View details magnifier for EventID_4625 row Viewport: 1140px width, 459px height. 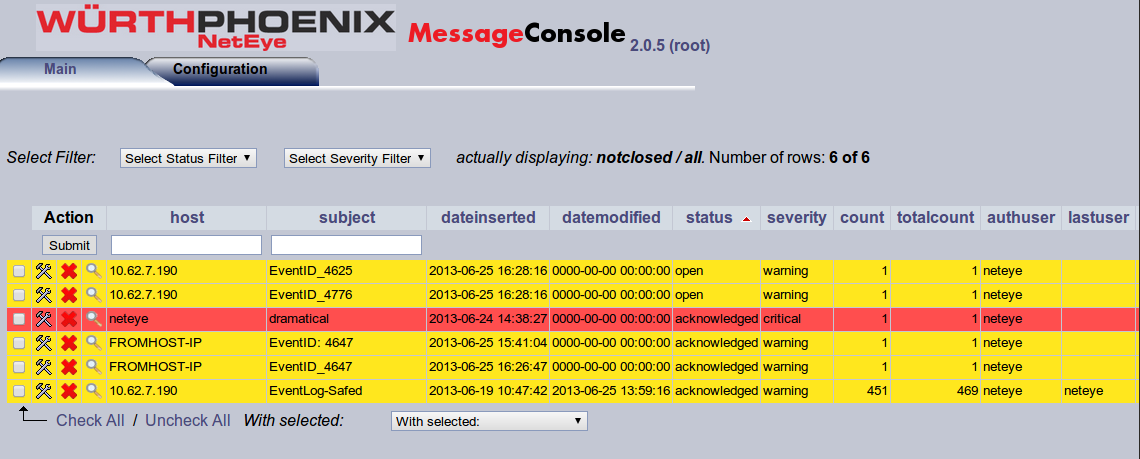point(94,271)
